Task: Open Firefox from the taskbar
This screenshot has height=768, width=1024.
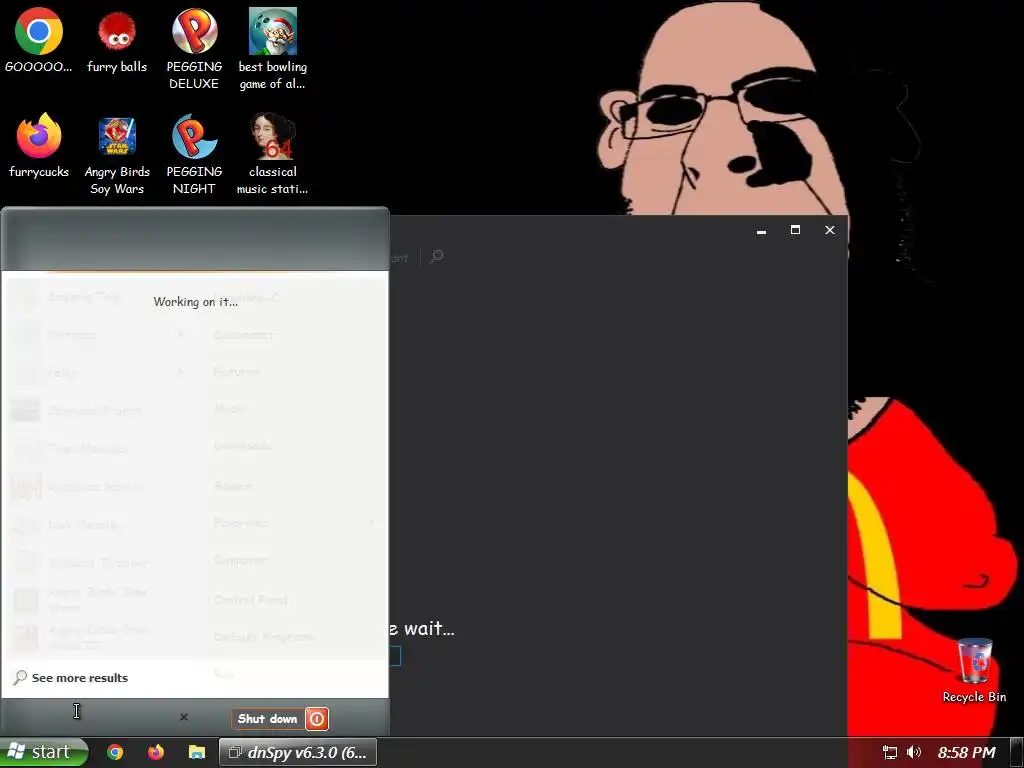Action: pos(155,752)
